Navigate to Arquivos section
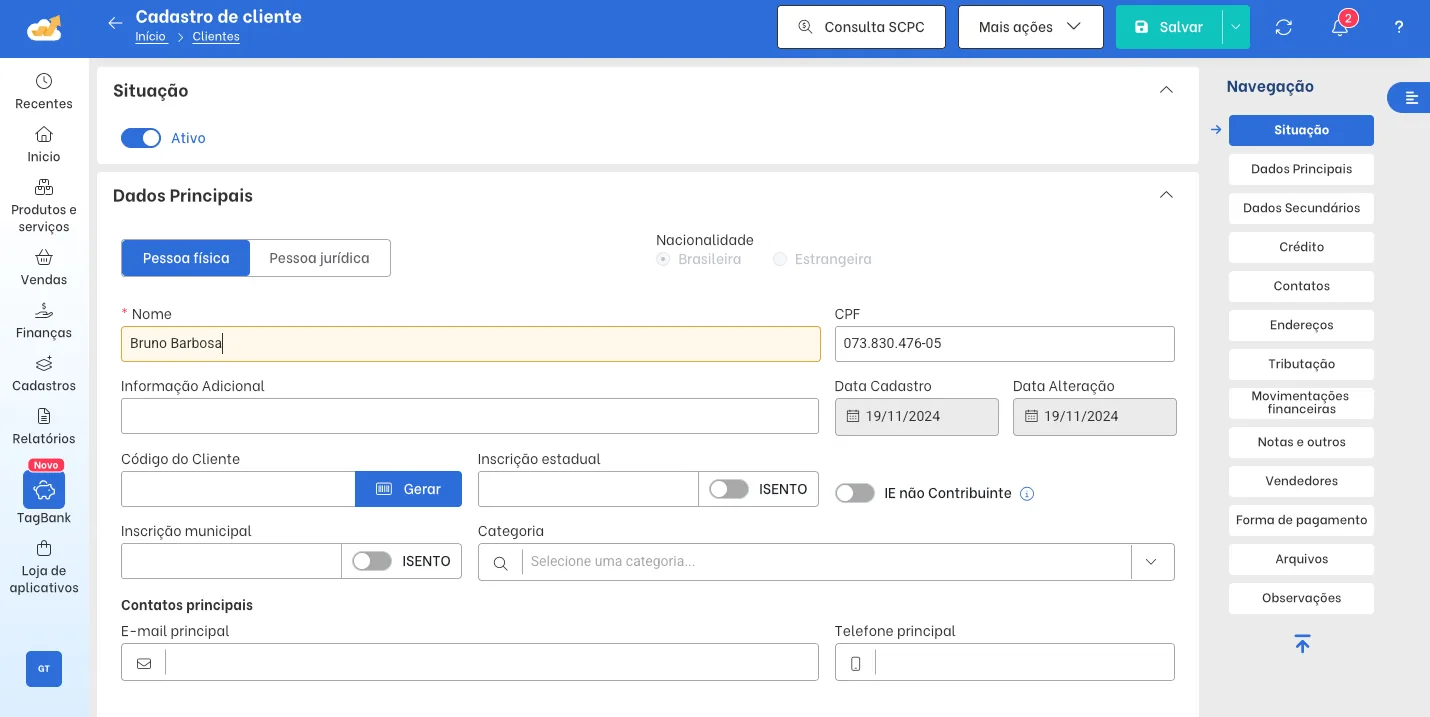The width and height of the screenshot is (1430, 717). click(x=1301, y=559)
